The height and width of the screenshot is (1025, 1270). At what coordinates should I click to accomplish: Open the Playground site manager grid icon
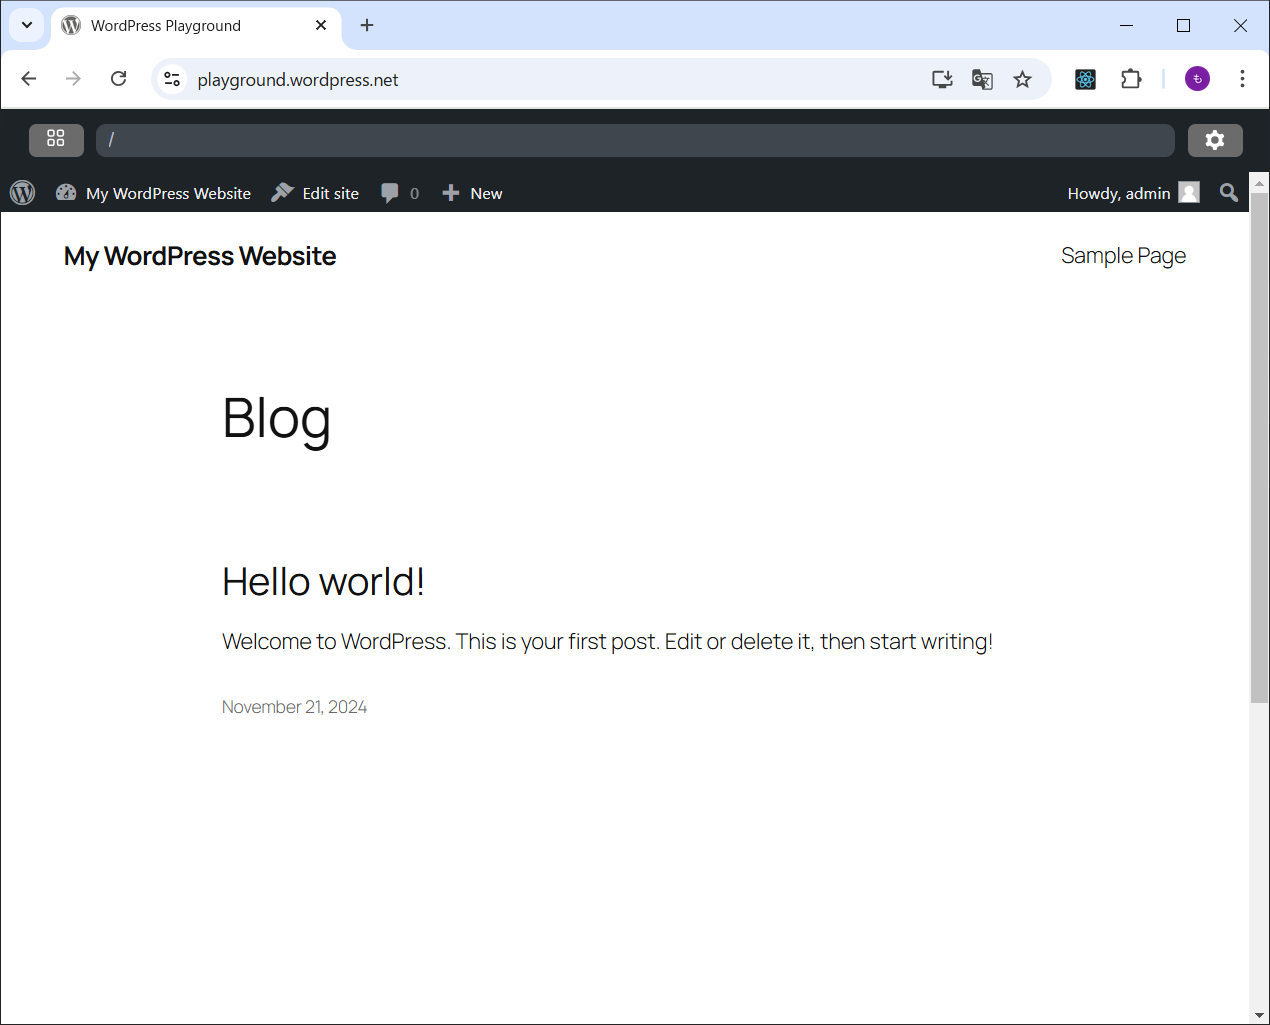pyautogui.click(x=56, y=140)
